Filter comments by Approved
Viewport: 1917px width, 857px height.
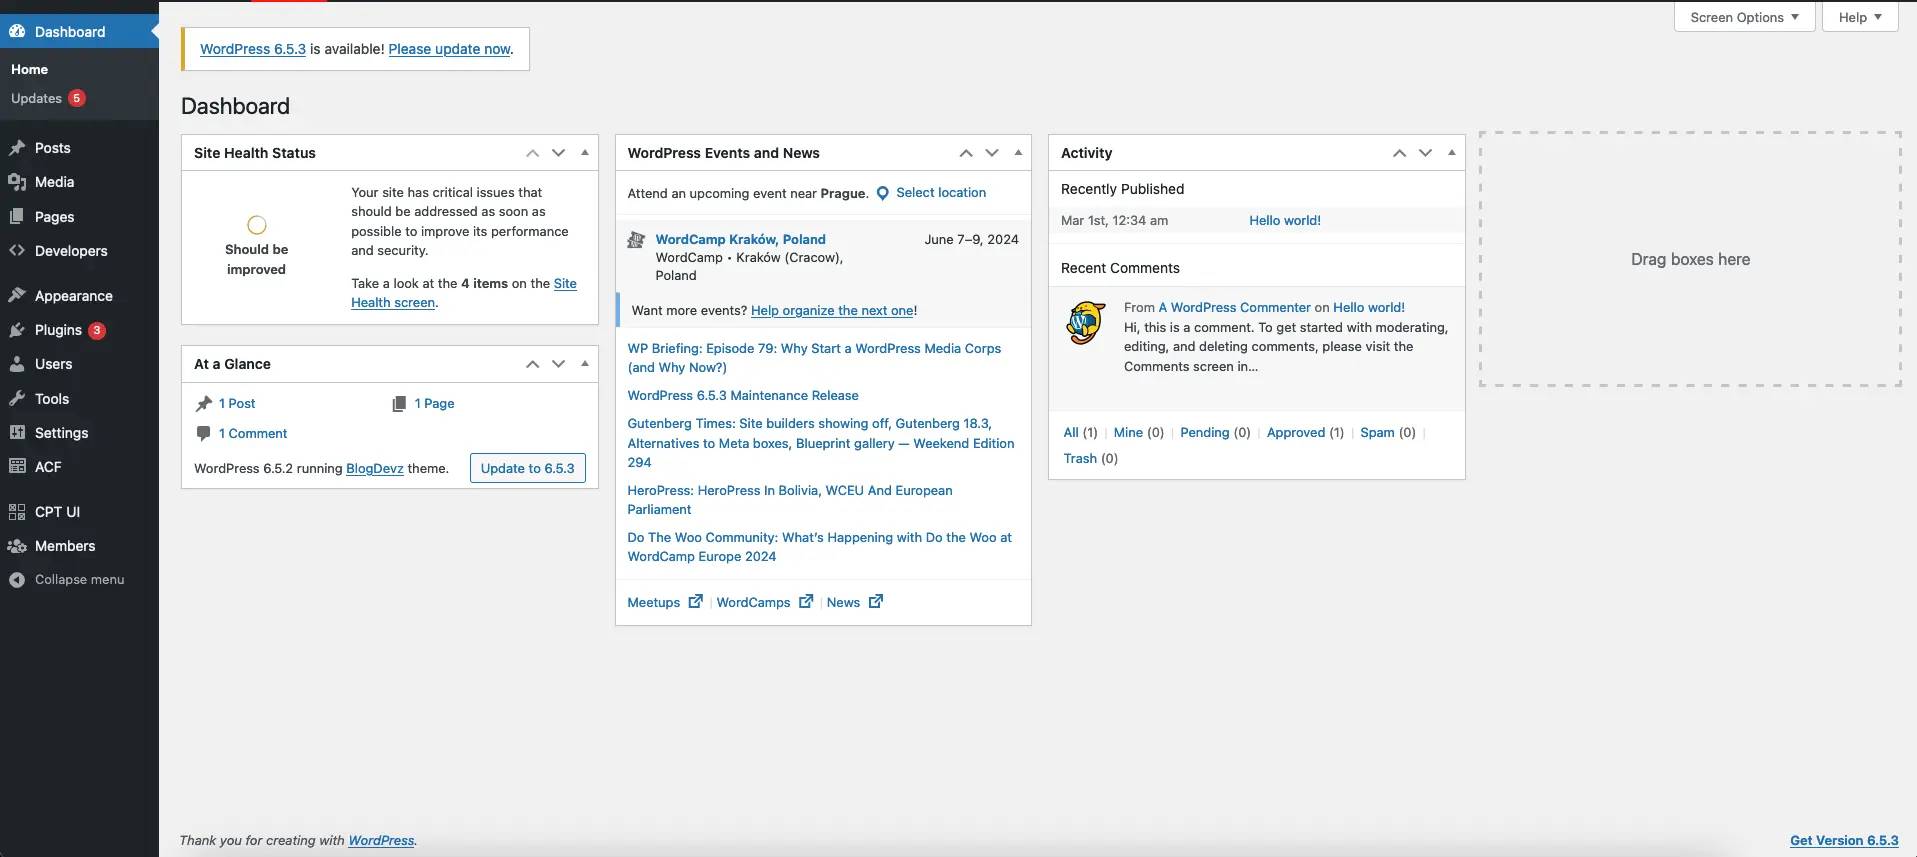(1296, 432)
